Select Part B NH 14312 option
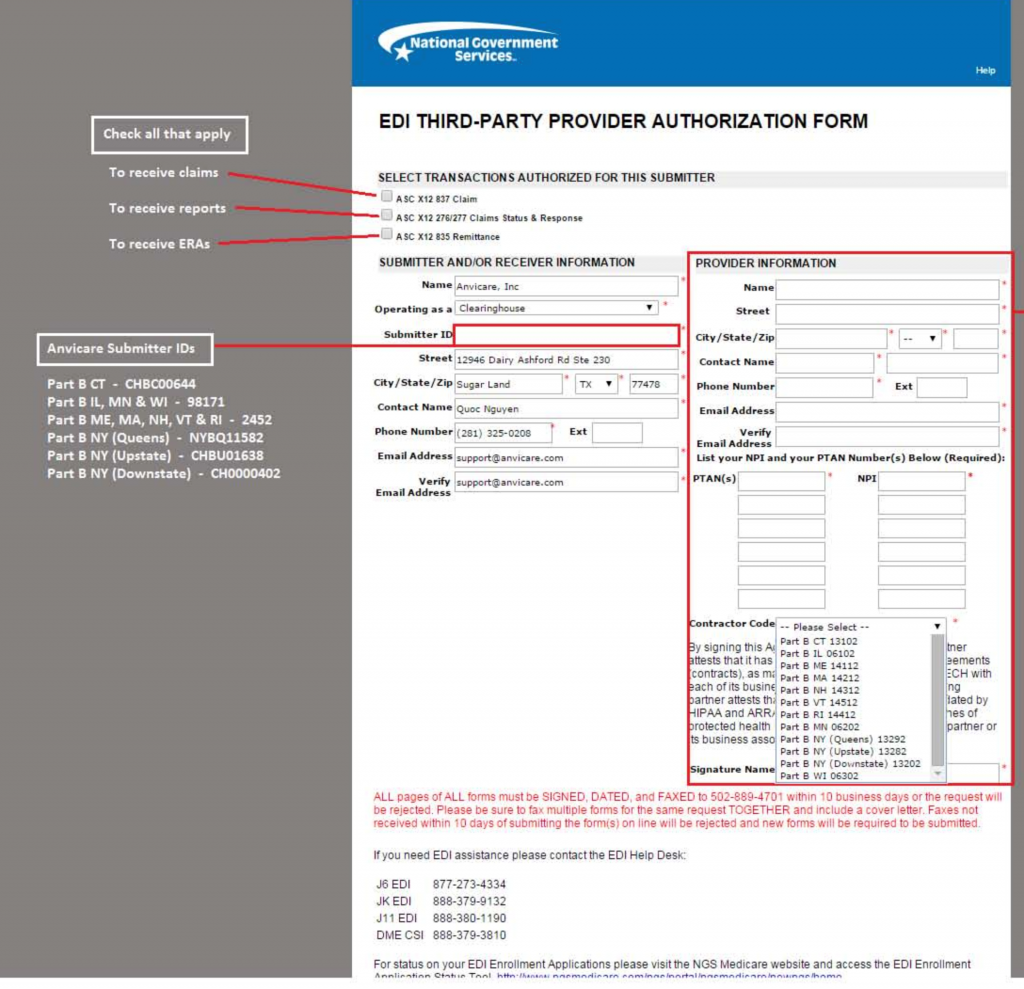This screenshot has width=1024, height=989. (x=856, y=690)
